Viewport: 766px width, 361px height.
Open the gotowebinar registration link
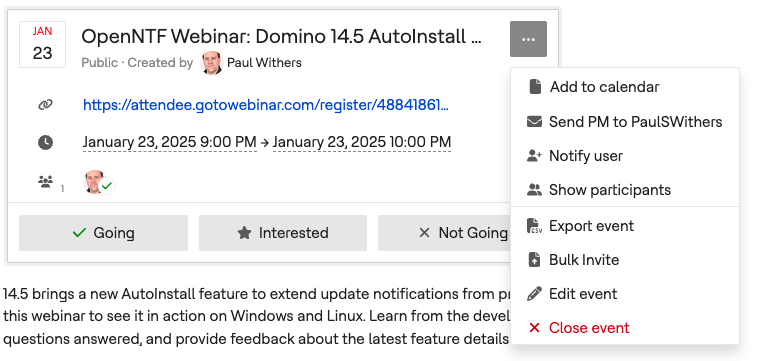point(266,105)
